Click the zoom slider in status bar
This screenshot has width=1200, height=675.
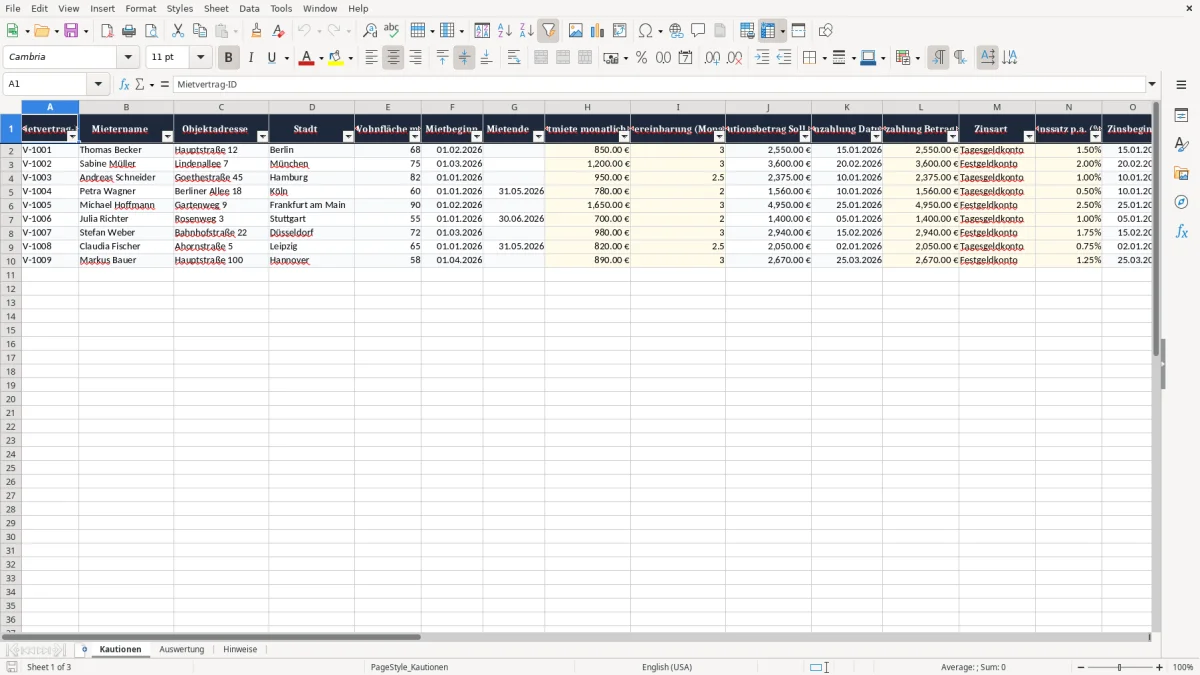[1119, 667]
